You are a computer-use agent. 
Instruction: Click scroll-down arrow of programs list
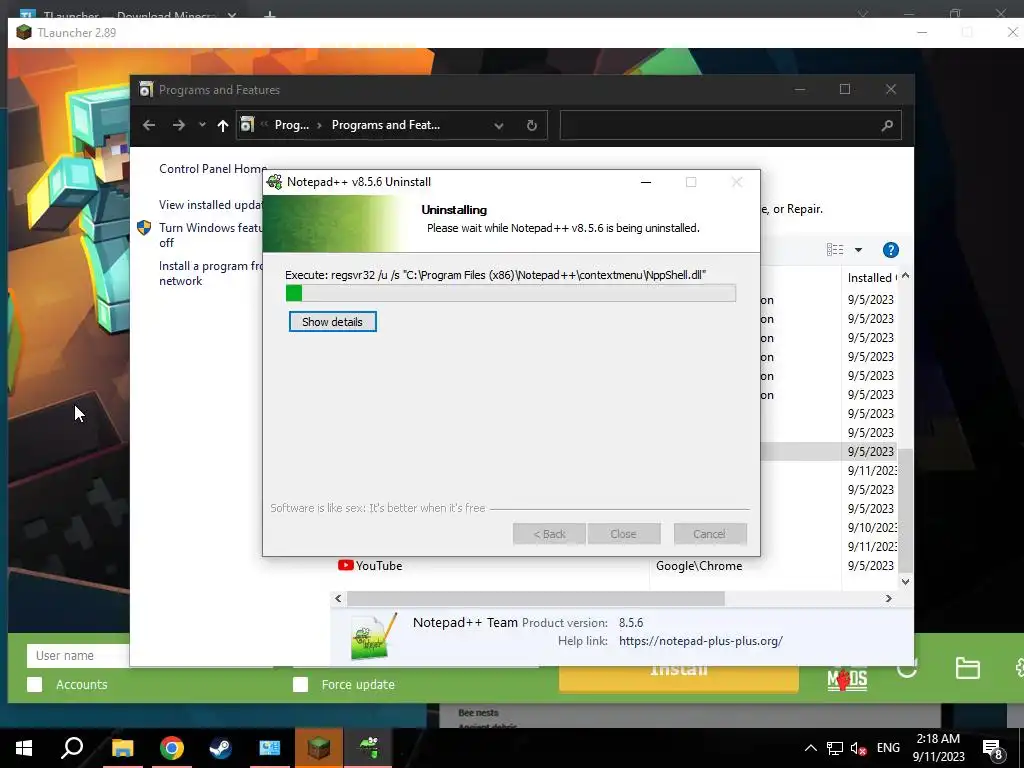pyautogui.click(x=905, y=582)
